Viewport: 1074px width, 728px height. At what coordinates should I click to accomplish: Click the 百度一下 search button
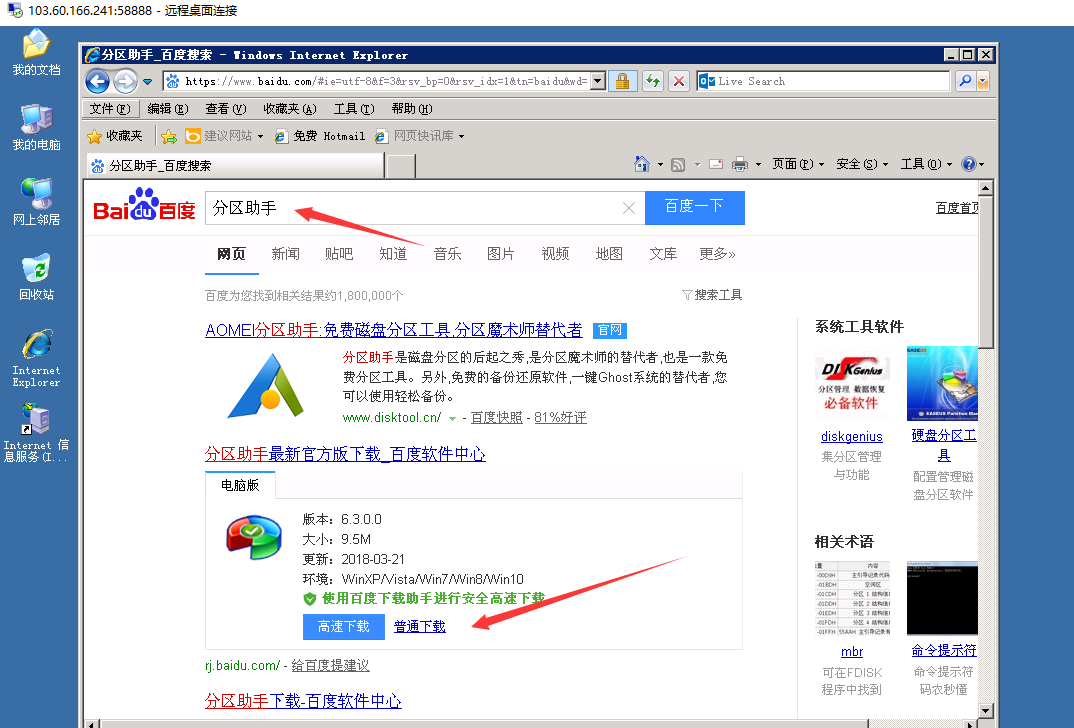pos(695,208)
